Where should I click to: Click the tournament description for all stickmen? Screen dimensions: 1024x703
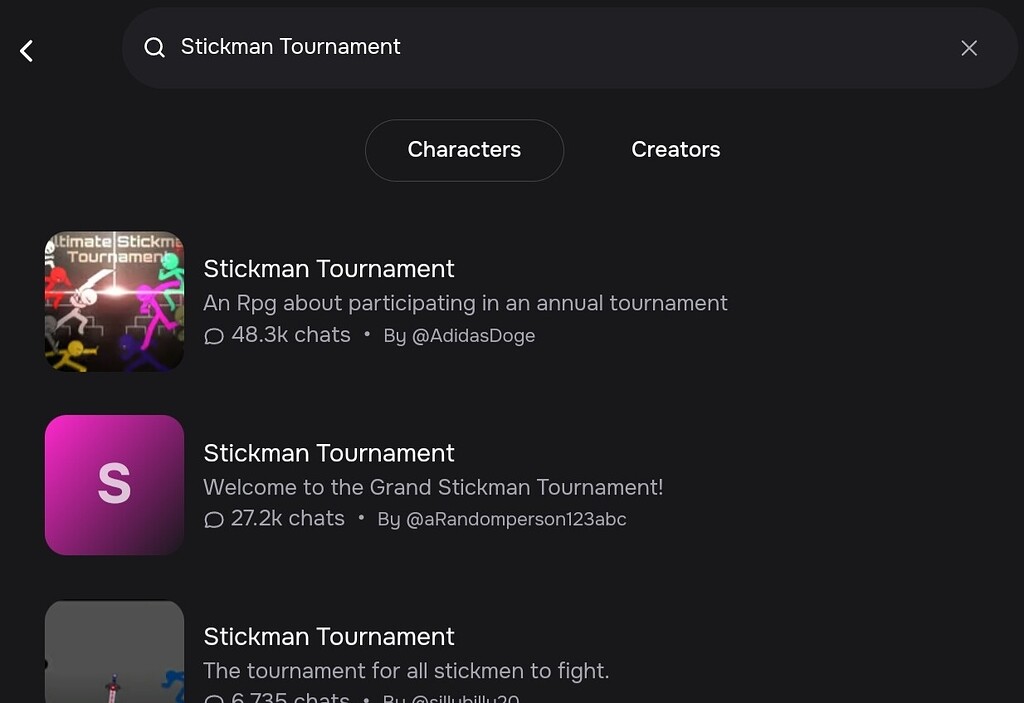(x=406, y=671)
